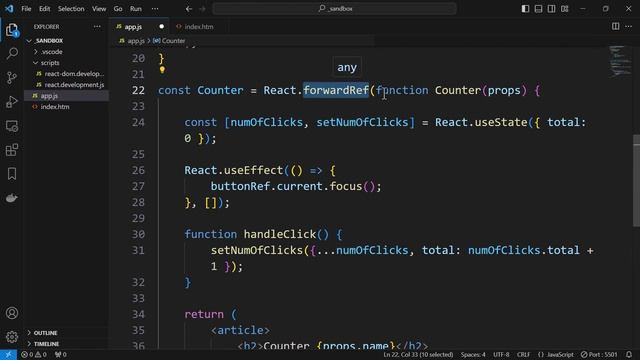The image size is (640, 360).
Task: Open the View menu
Action: tap(99, 9)
